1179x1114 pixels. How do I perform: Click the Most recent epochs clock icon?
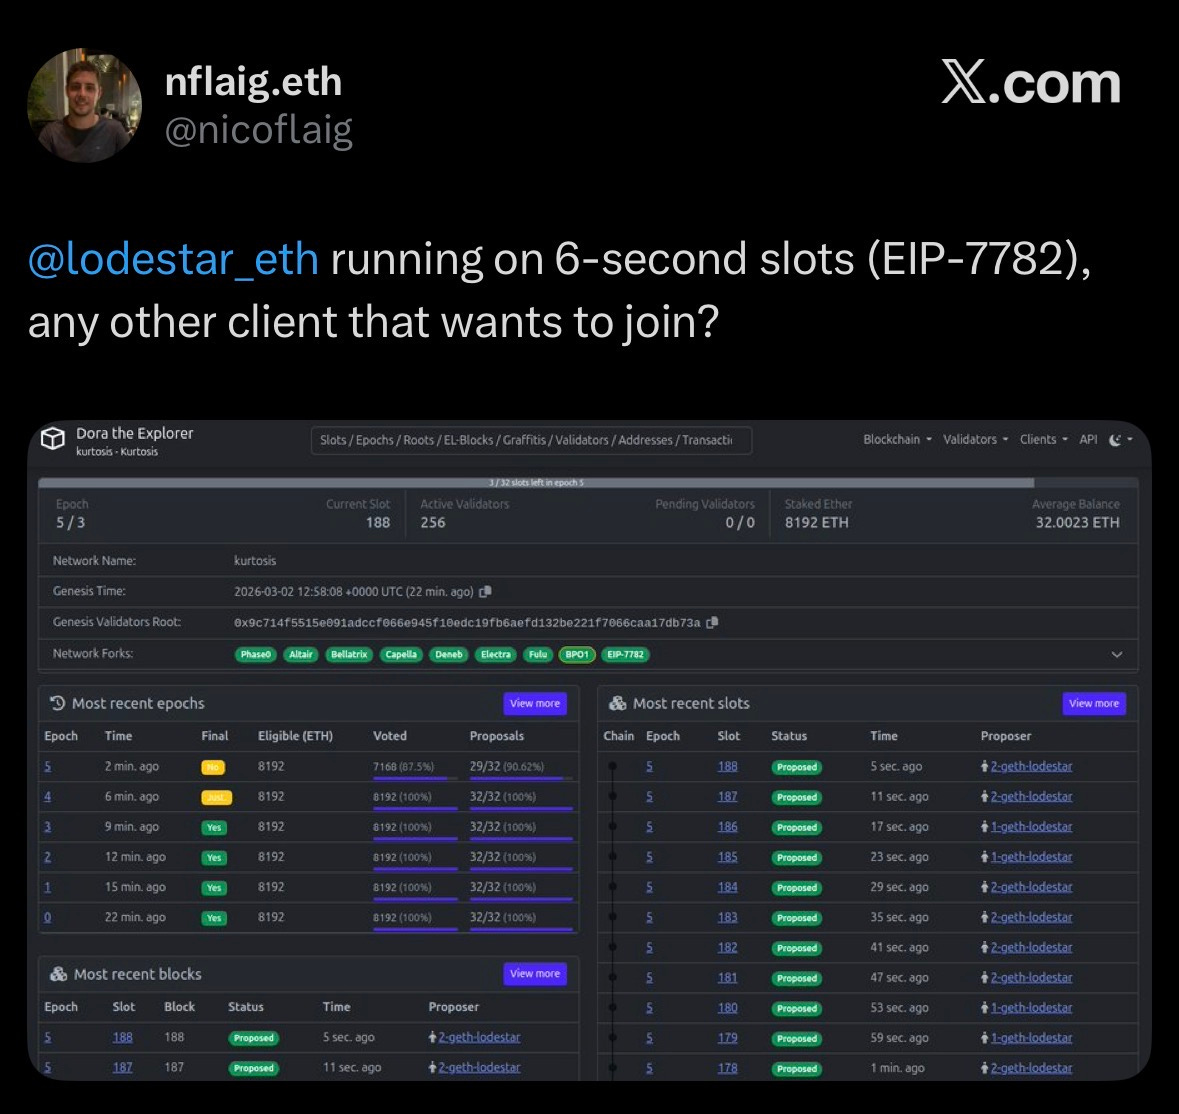(57, 704)
